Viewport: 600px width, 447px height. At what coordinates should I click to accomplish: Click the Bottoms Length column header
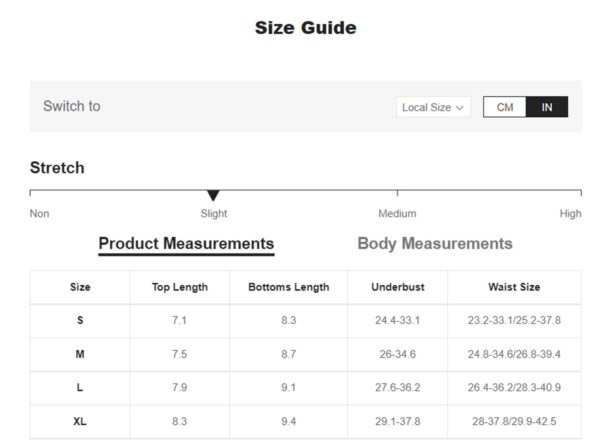[289, 287]
